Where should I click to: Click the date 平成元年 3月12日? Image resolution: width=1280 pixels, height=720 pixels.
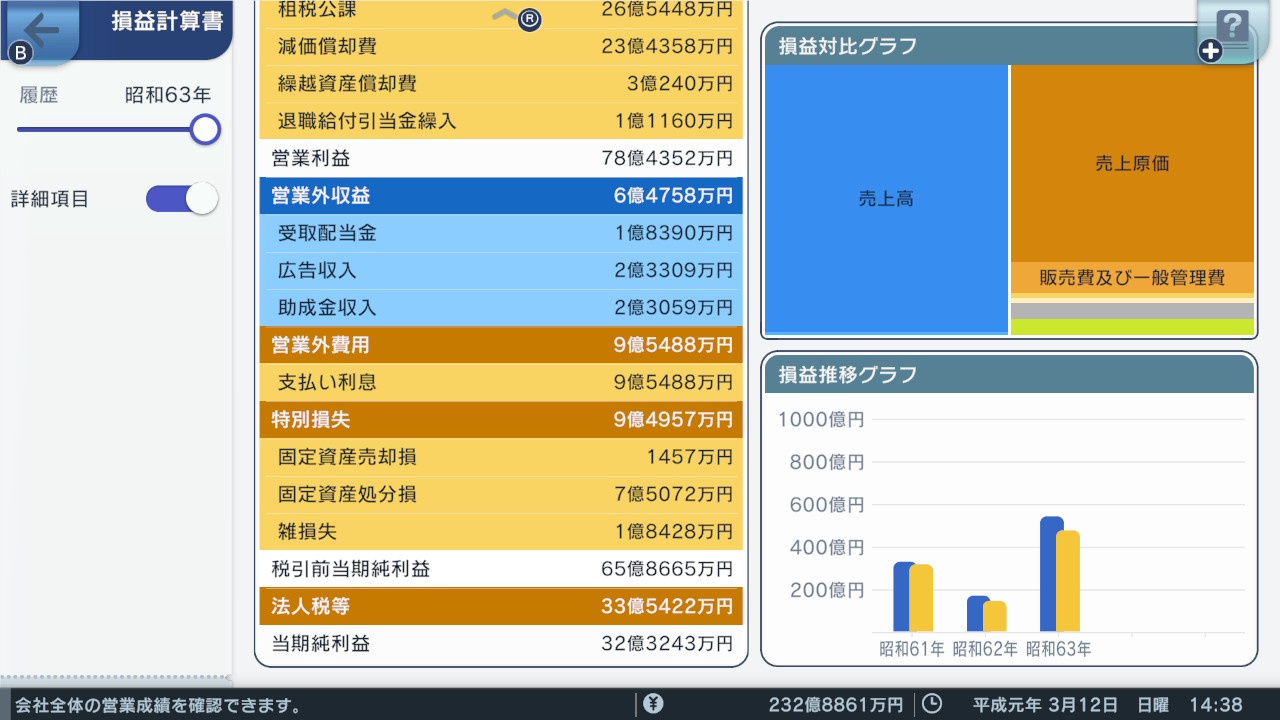(x=1045, y=704)
